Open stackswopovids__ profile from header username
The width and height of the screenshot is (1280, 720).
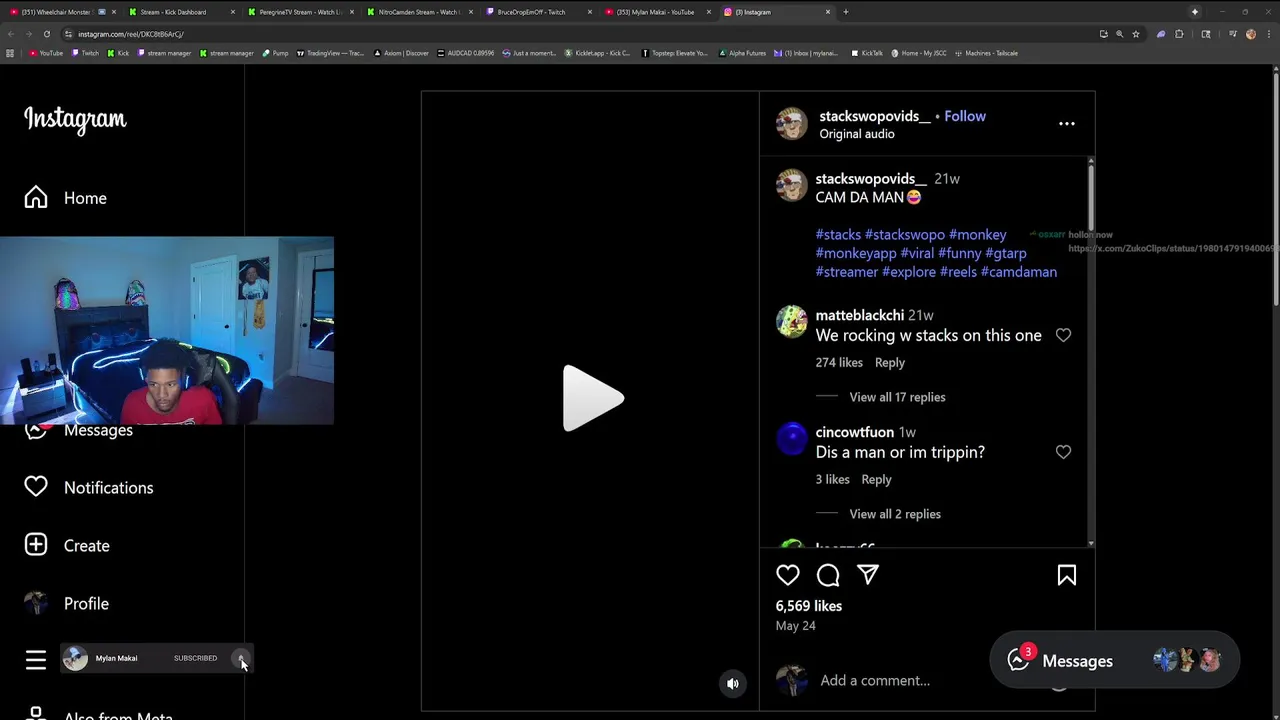coord(875,116)
